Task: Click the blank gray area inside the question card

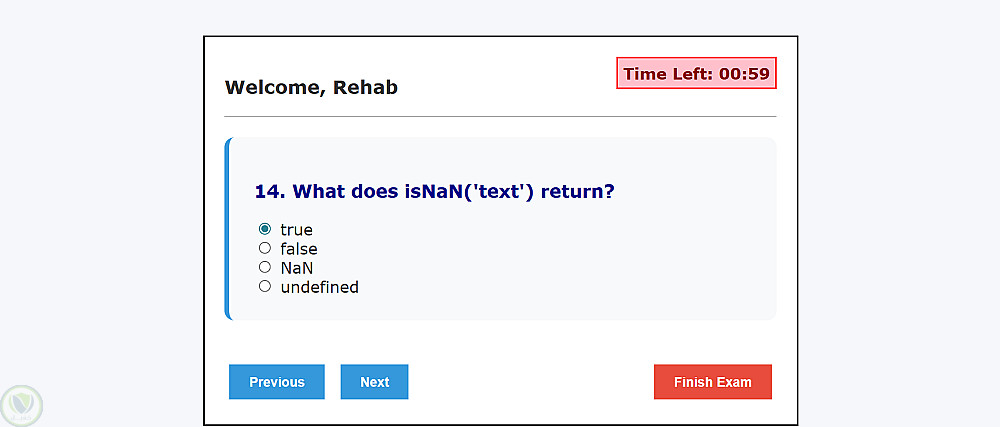Action: [x=600, y=260]
